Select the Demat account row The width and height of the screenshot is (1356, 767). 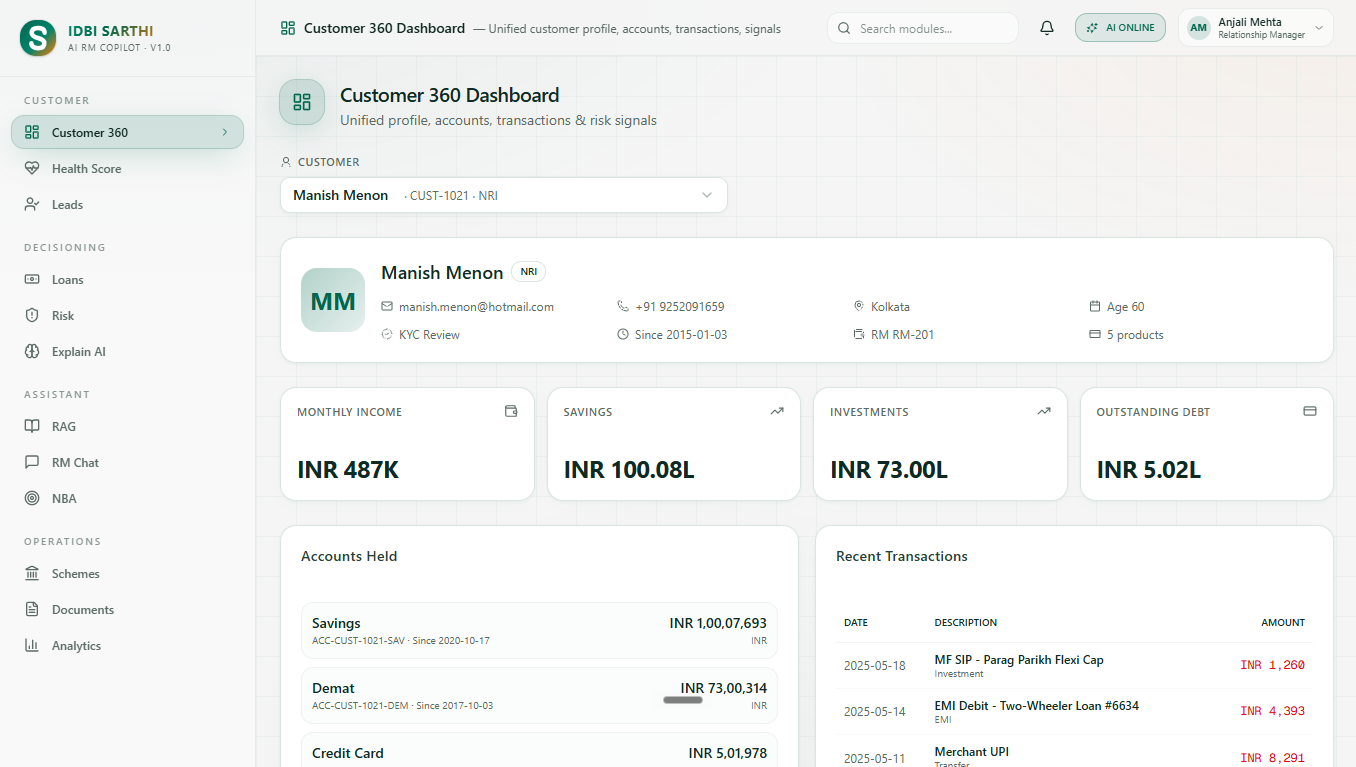coord(539,695)
